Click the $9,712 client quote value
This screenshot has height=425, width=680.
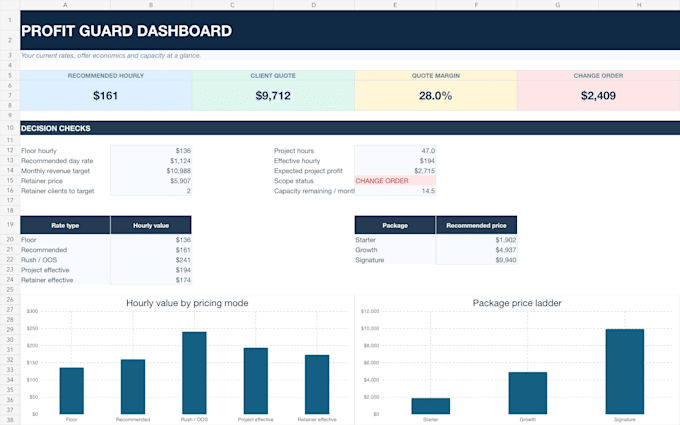click(x=273, y=95)
